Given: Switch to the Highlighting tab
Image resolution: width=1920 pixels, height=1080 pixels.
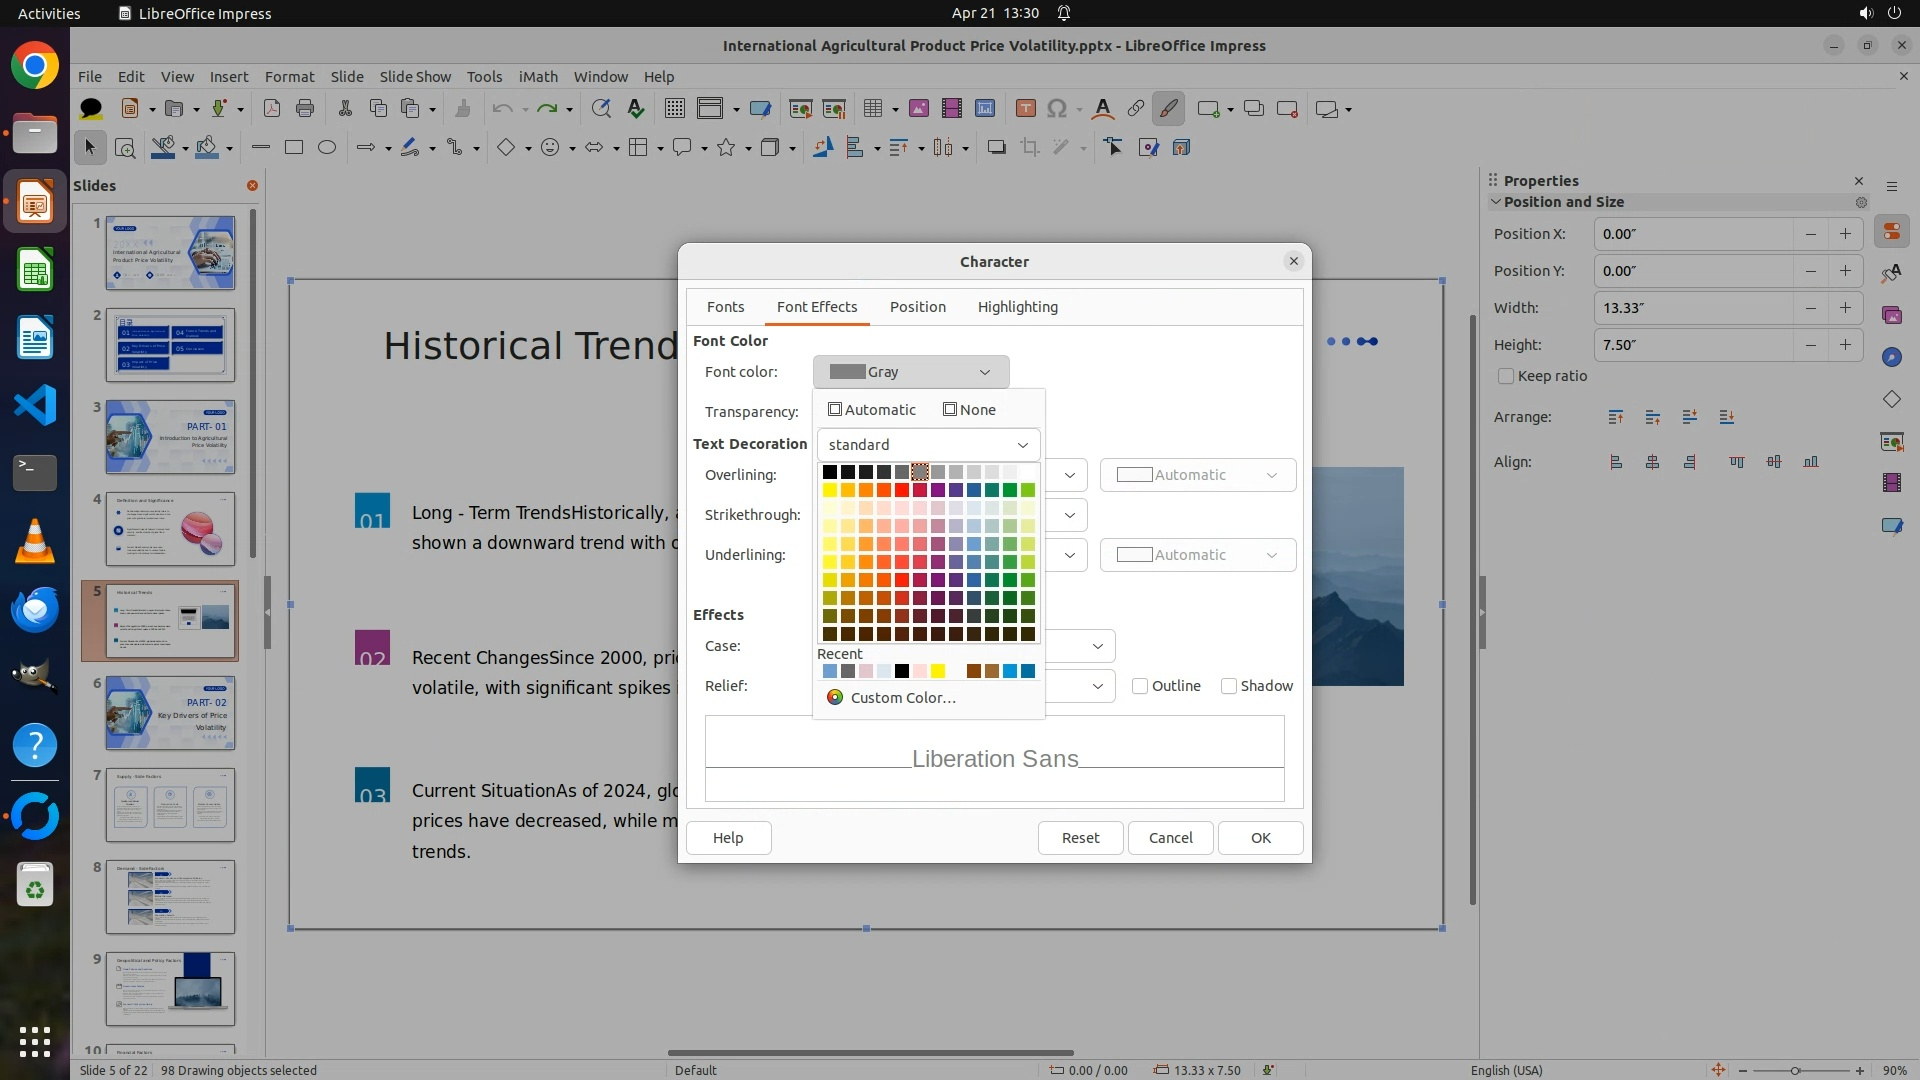Looking at the screenshot, I should click(x=1017, y=307).
